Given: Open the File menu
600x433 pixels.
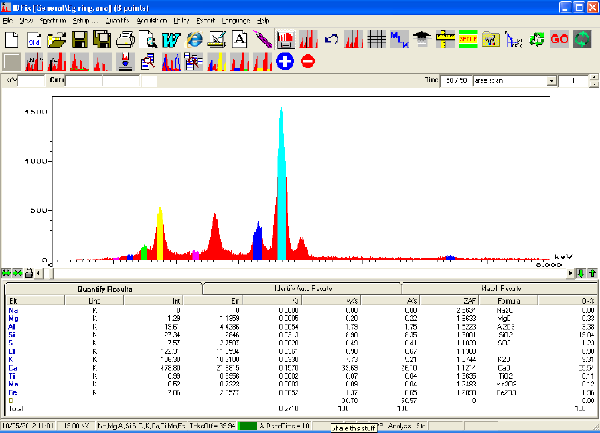Looking at the screenshot, I should tap(8, 21).
